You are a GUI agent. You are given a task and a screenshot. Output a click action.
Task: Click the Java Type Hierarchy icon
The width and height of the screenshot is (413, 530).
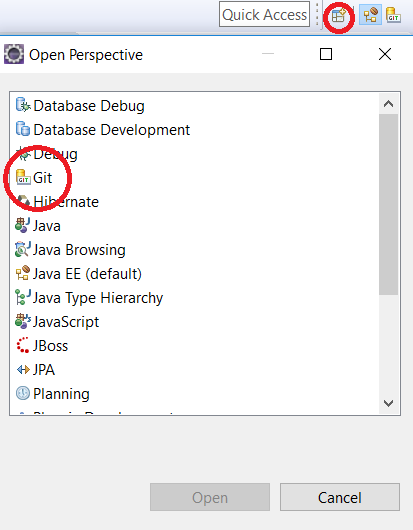pos(23,298)
